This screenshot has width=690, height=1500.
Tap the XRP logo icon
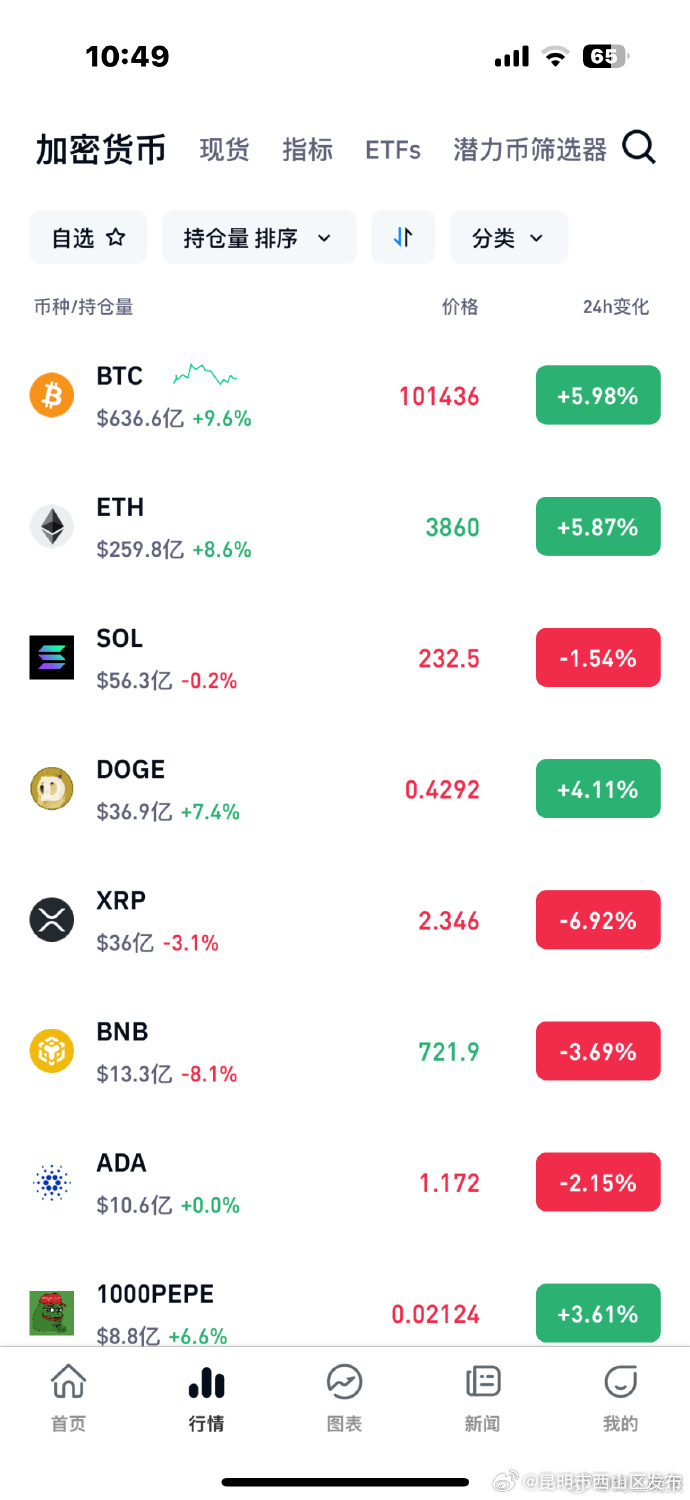(x=52, y=920)
